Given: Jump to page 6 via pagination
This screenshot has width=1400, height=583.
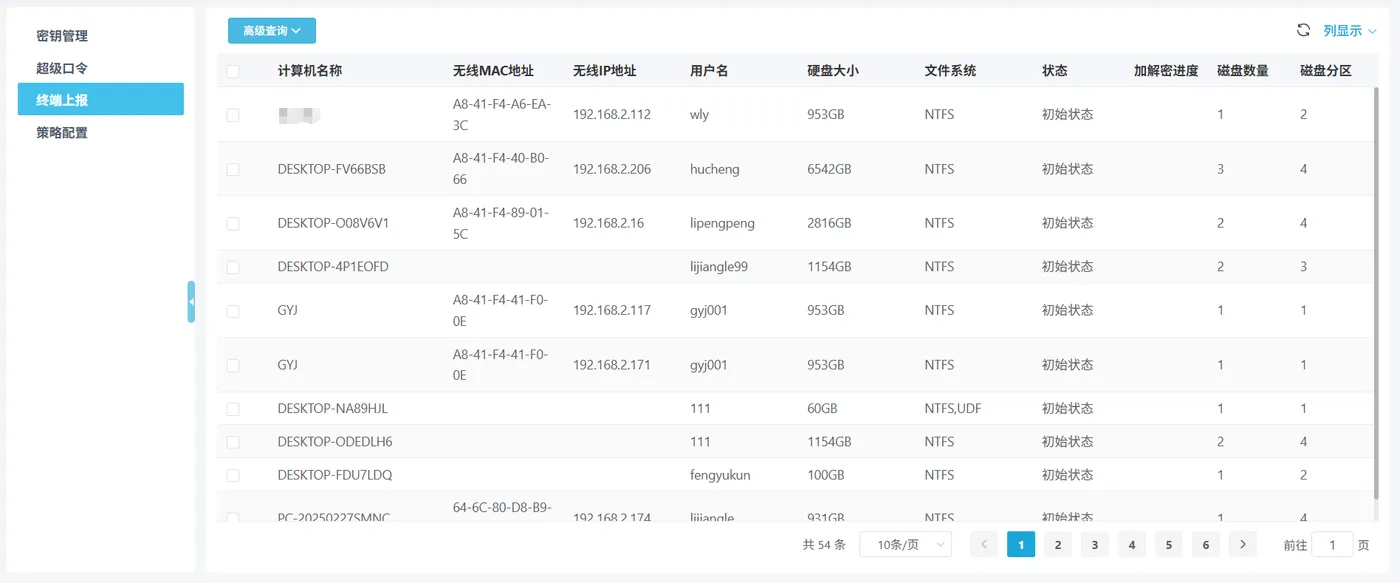Looking at the screenshot, I should [x=1205, y=544].
